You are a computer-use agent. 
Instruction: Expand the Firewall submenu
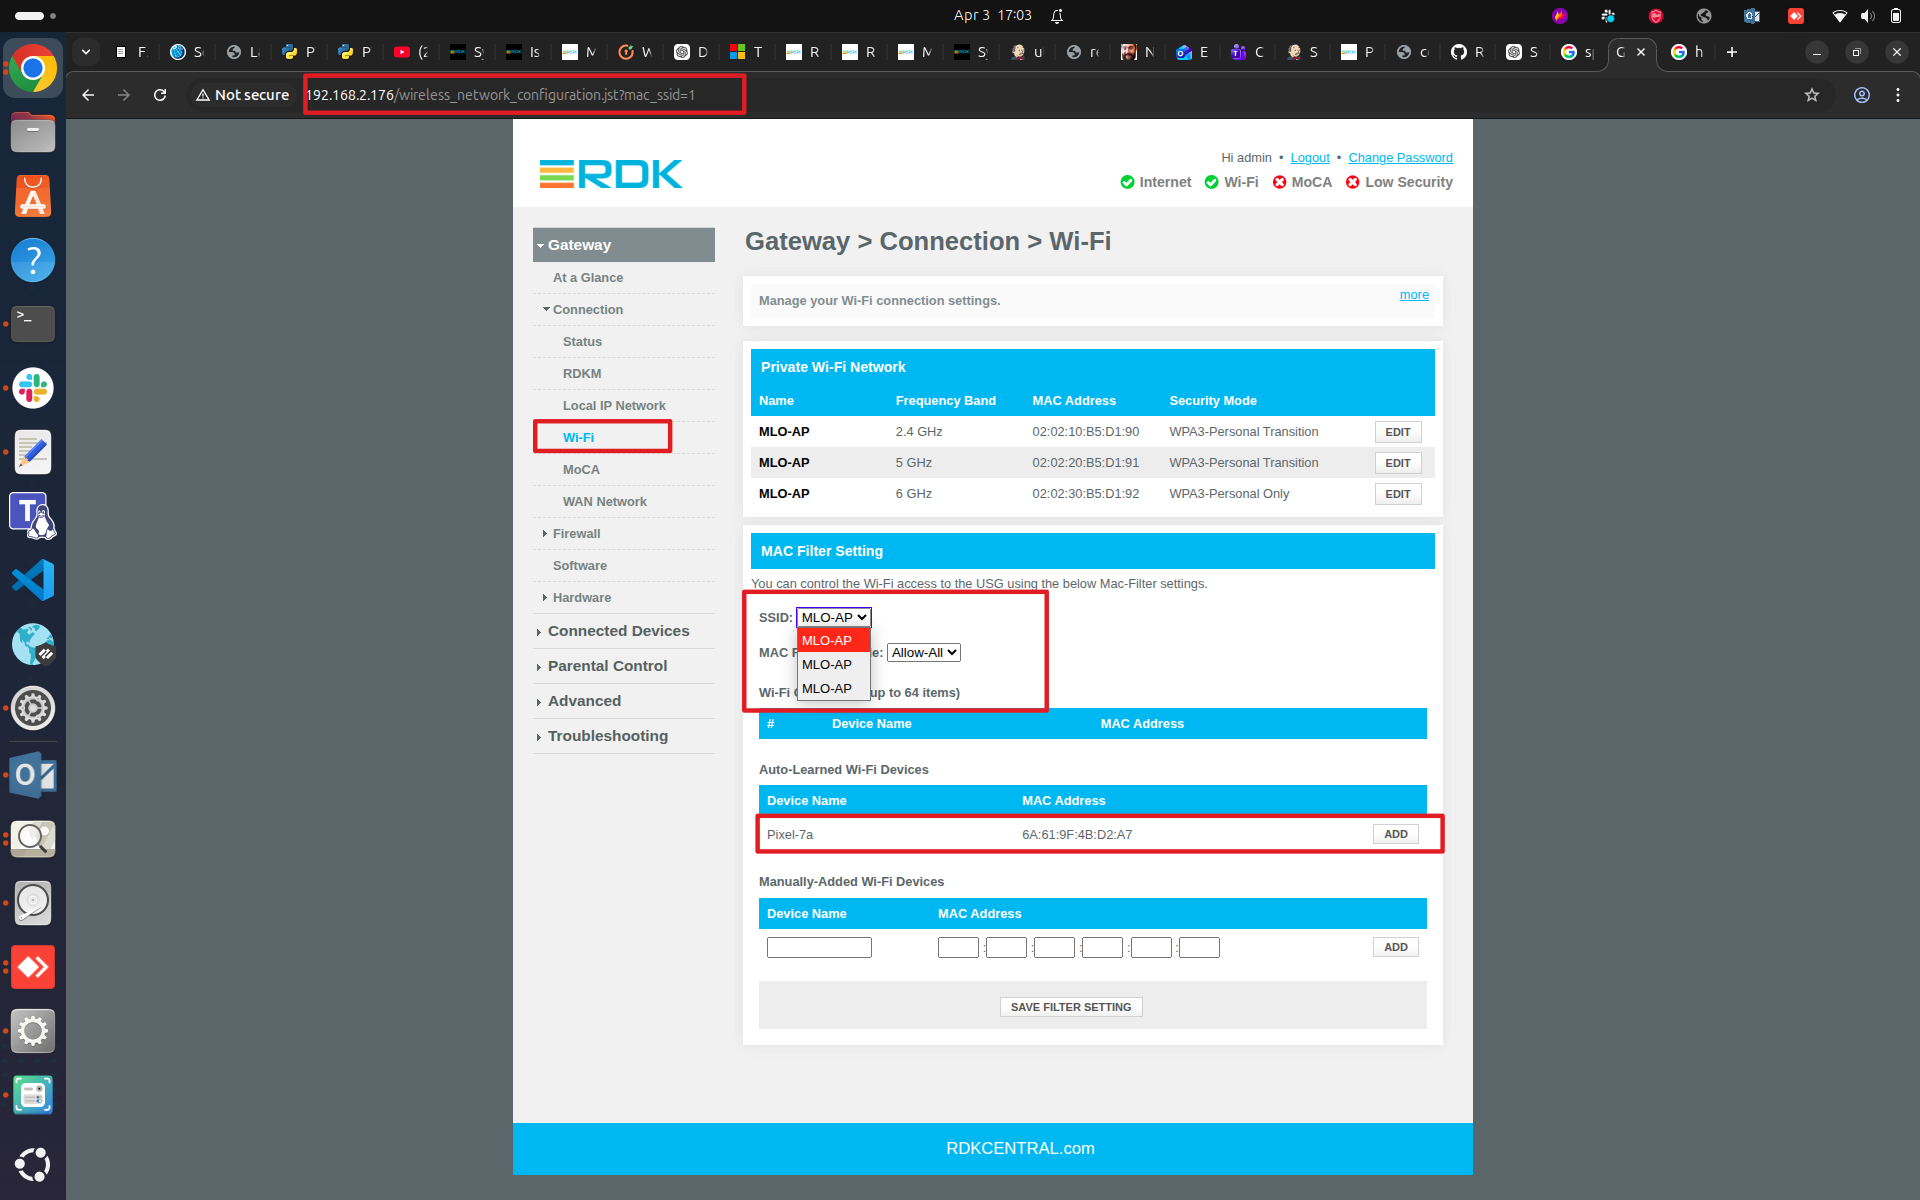(576, 534)
